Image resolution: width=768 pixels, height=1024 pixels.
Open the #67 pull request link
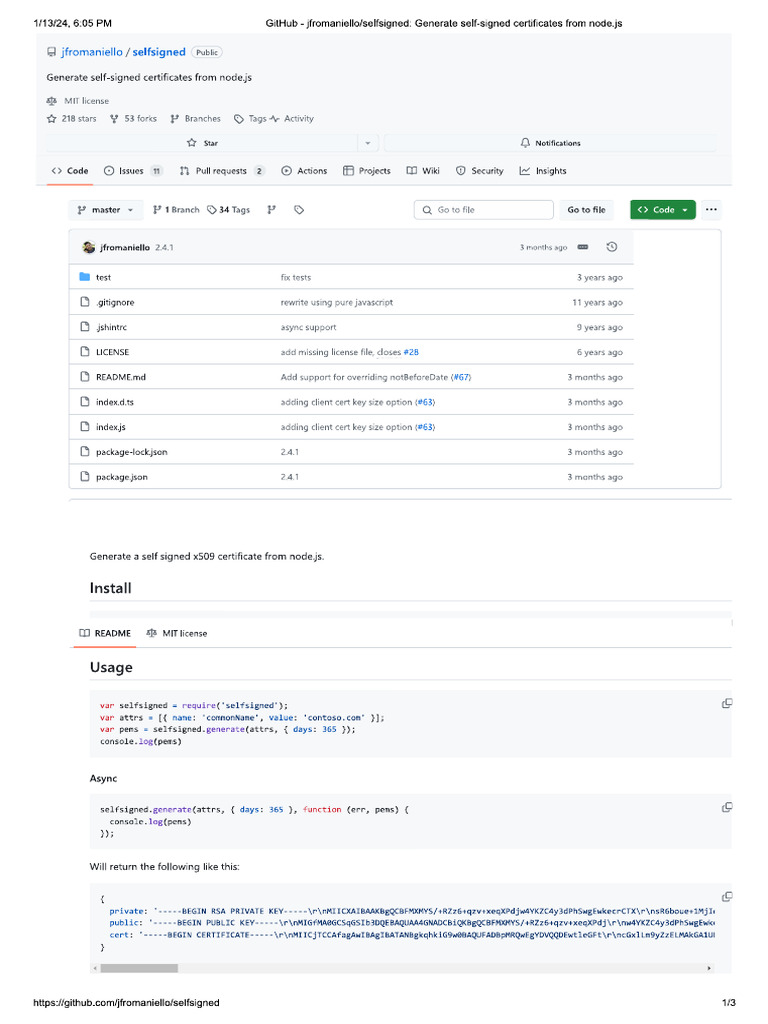pyautogui.click(x=461, y=377)
